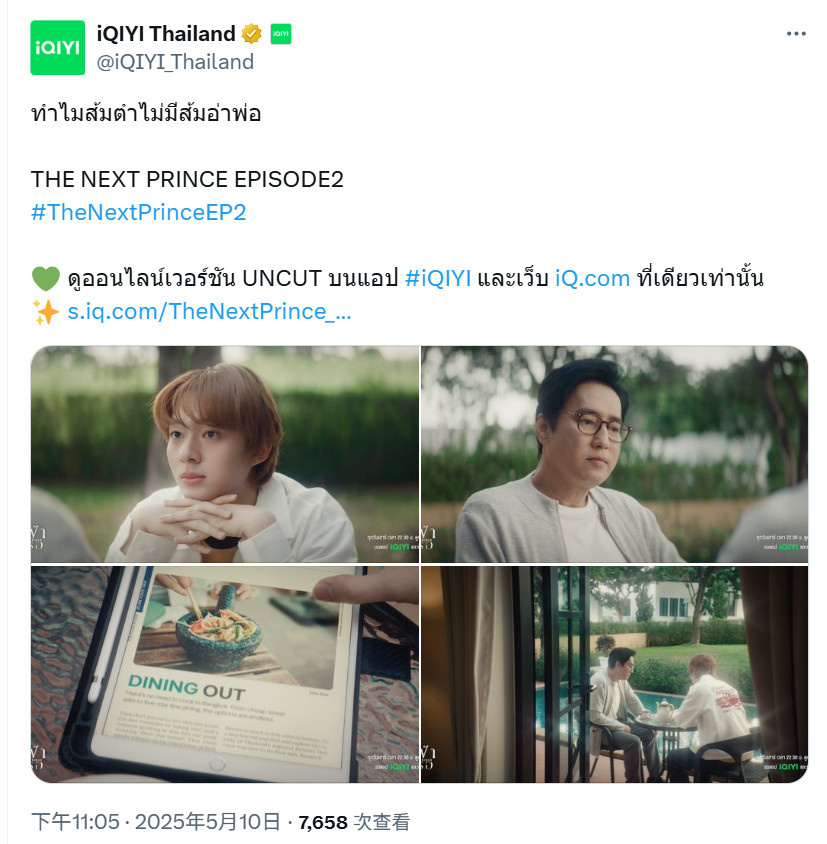Open the #TheNextPrinceEP2 hashtag
The image size is (827, 844).
click(138, 212)
